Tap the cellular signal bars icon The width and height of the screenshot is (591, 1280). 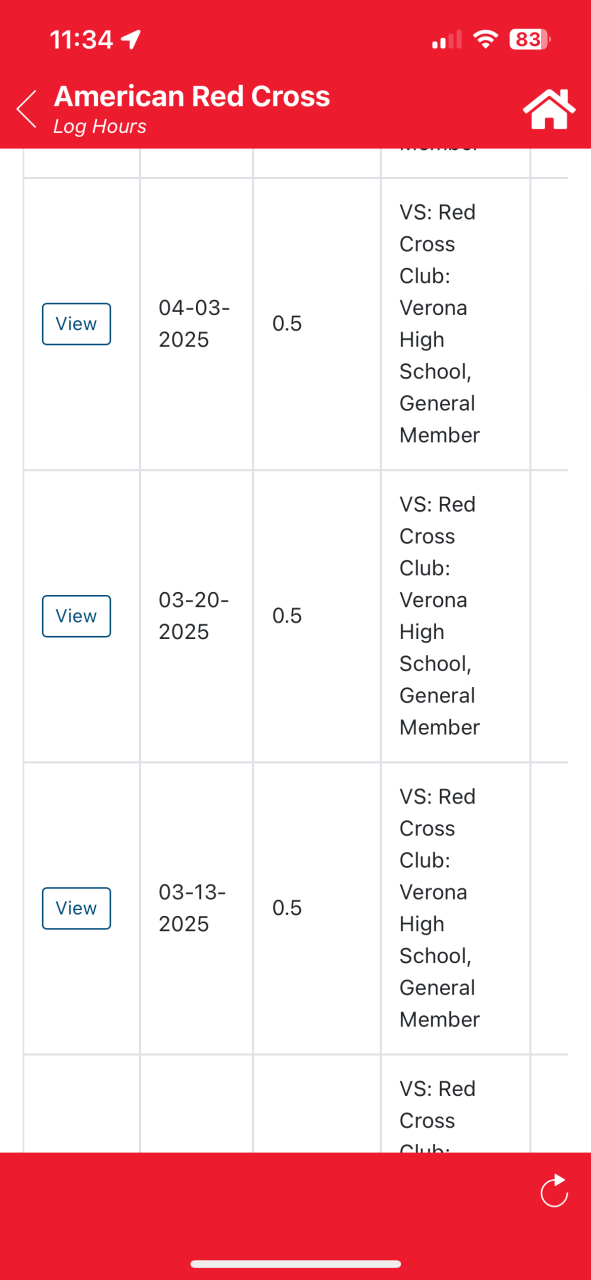[446, 41]
